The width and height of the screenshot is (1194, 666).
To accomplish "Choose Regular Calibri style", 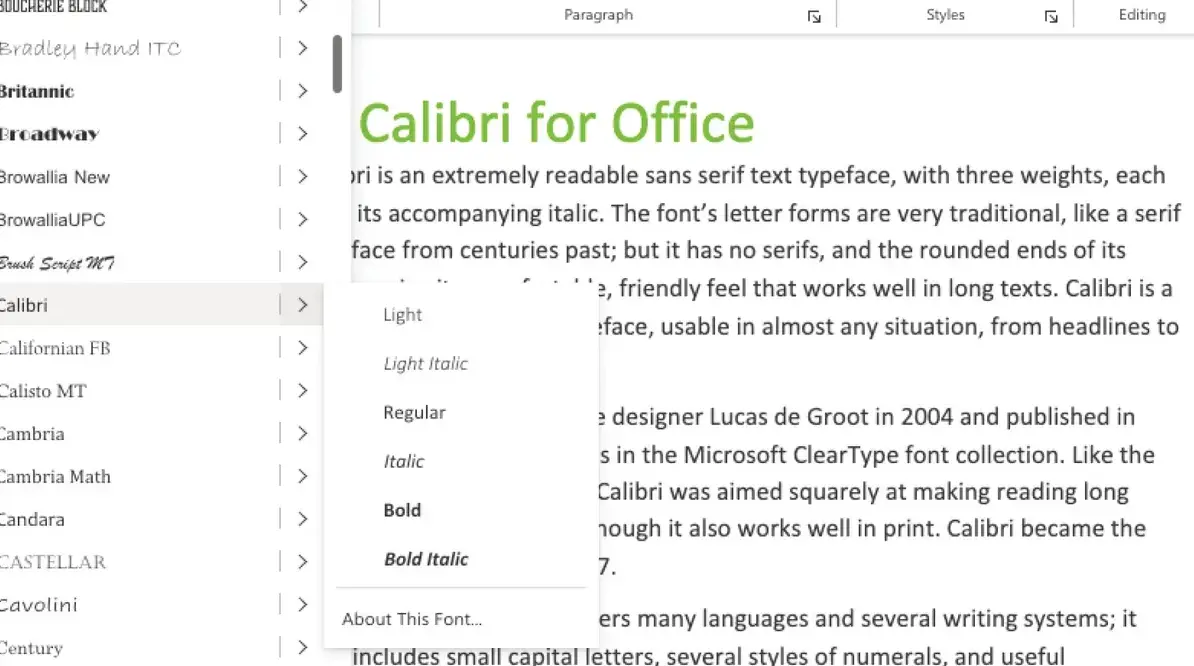I will 414,413.
